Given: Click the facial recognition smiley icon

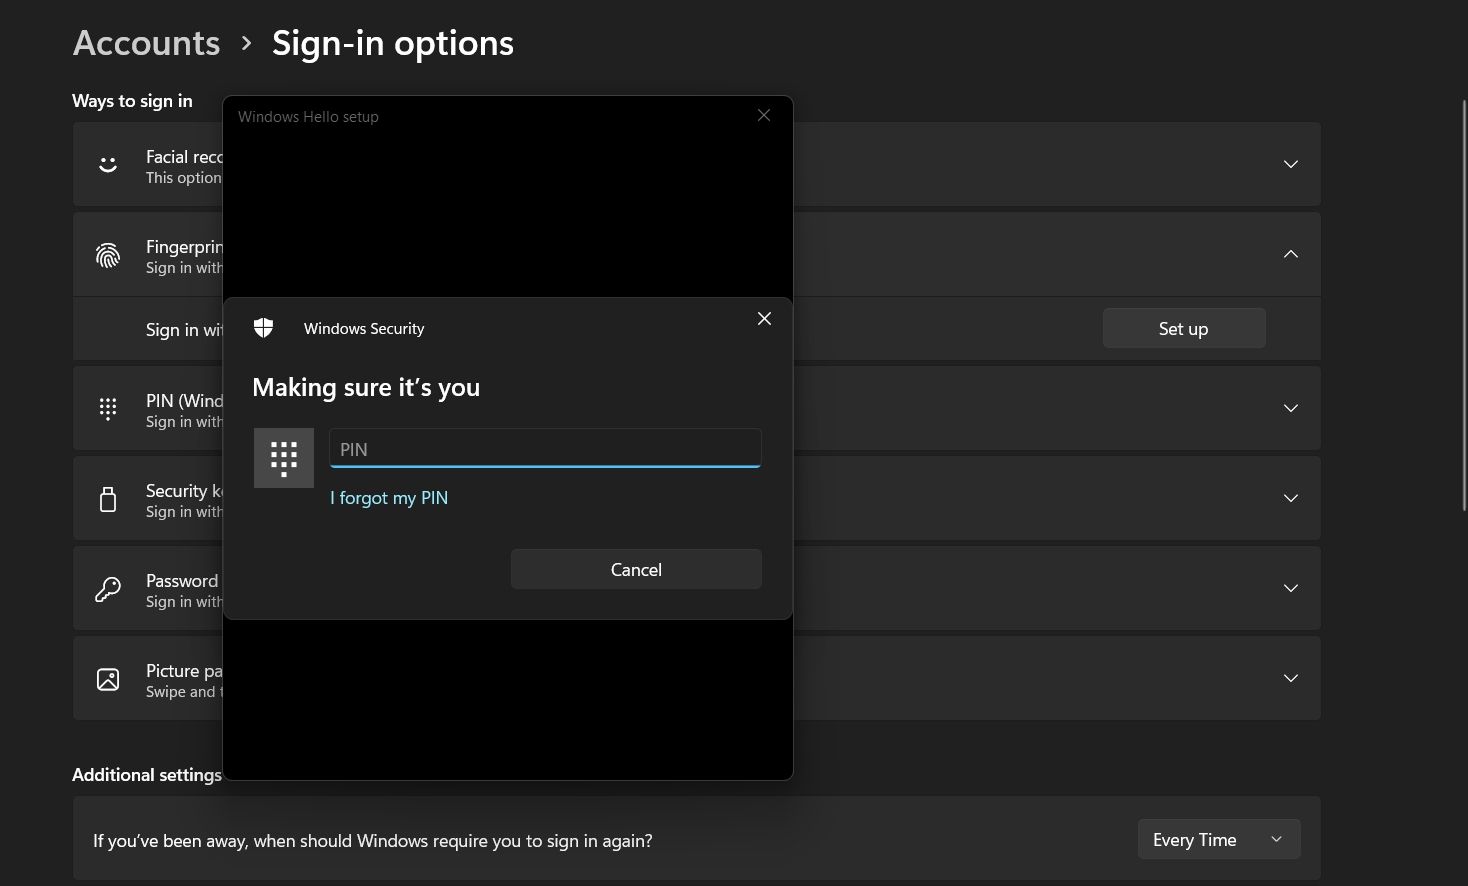Looking at the screenshot, I should [108, 164].
